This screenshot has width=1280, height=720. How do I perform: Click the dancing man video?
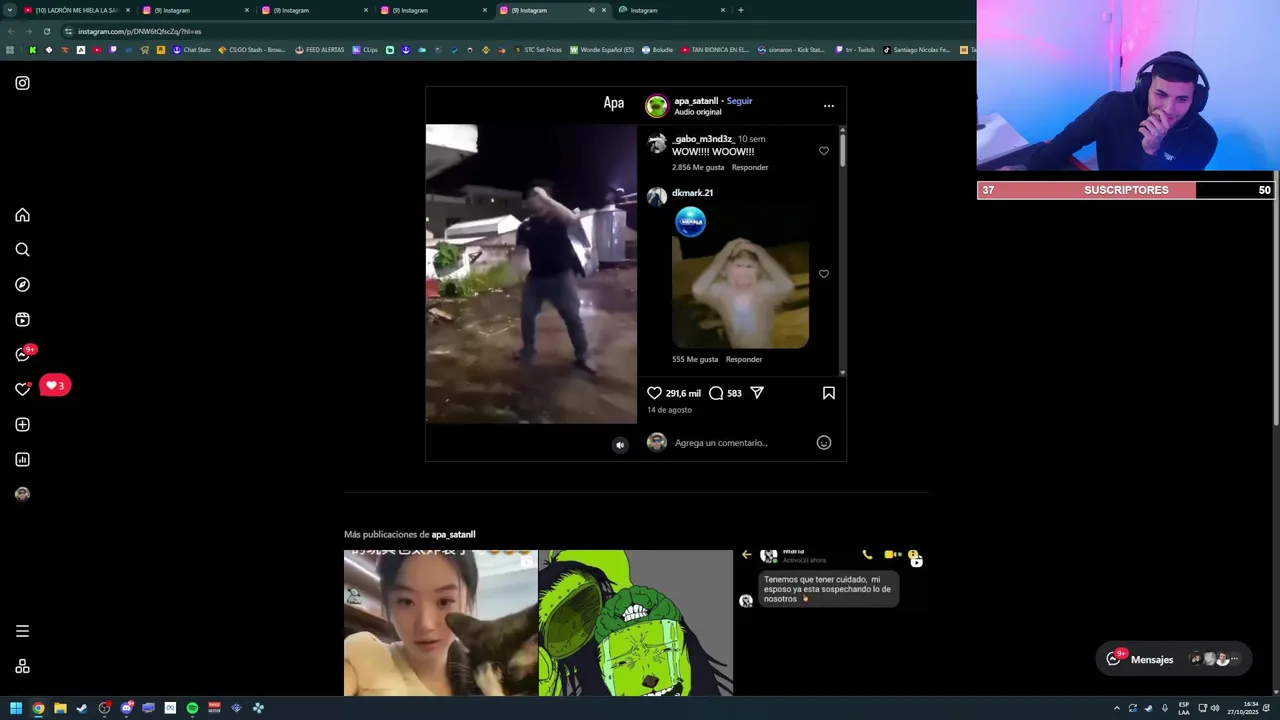click(531, 274)
